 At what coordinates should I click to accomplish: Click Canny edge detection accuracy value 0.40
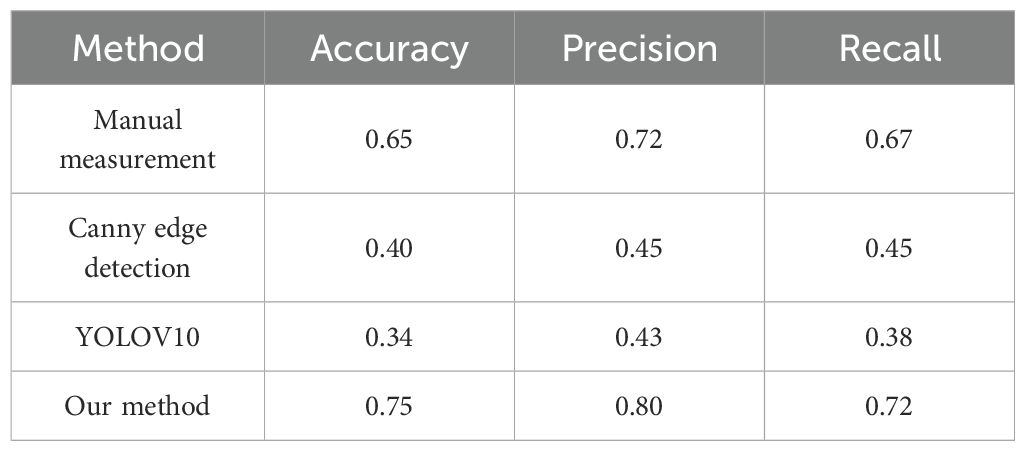tap(389, 247)
